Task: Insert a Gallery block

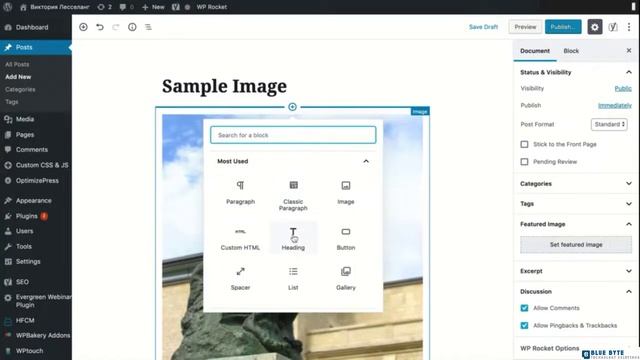Action: point(346,278)
